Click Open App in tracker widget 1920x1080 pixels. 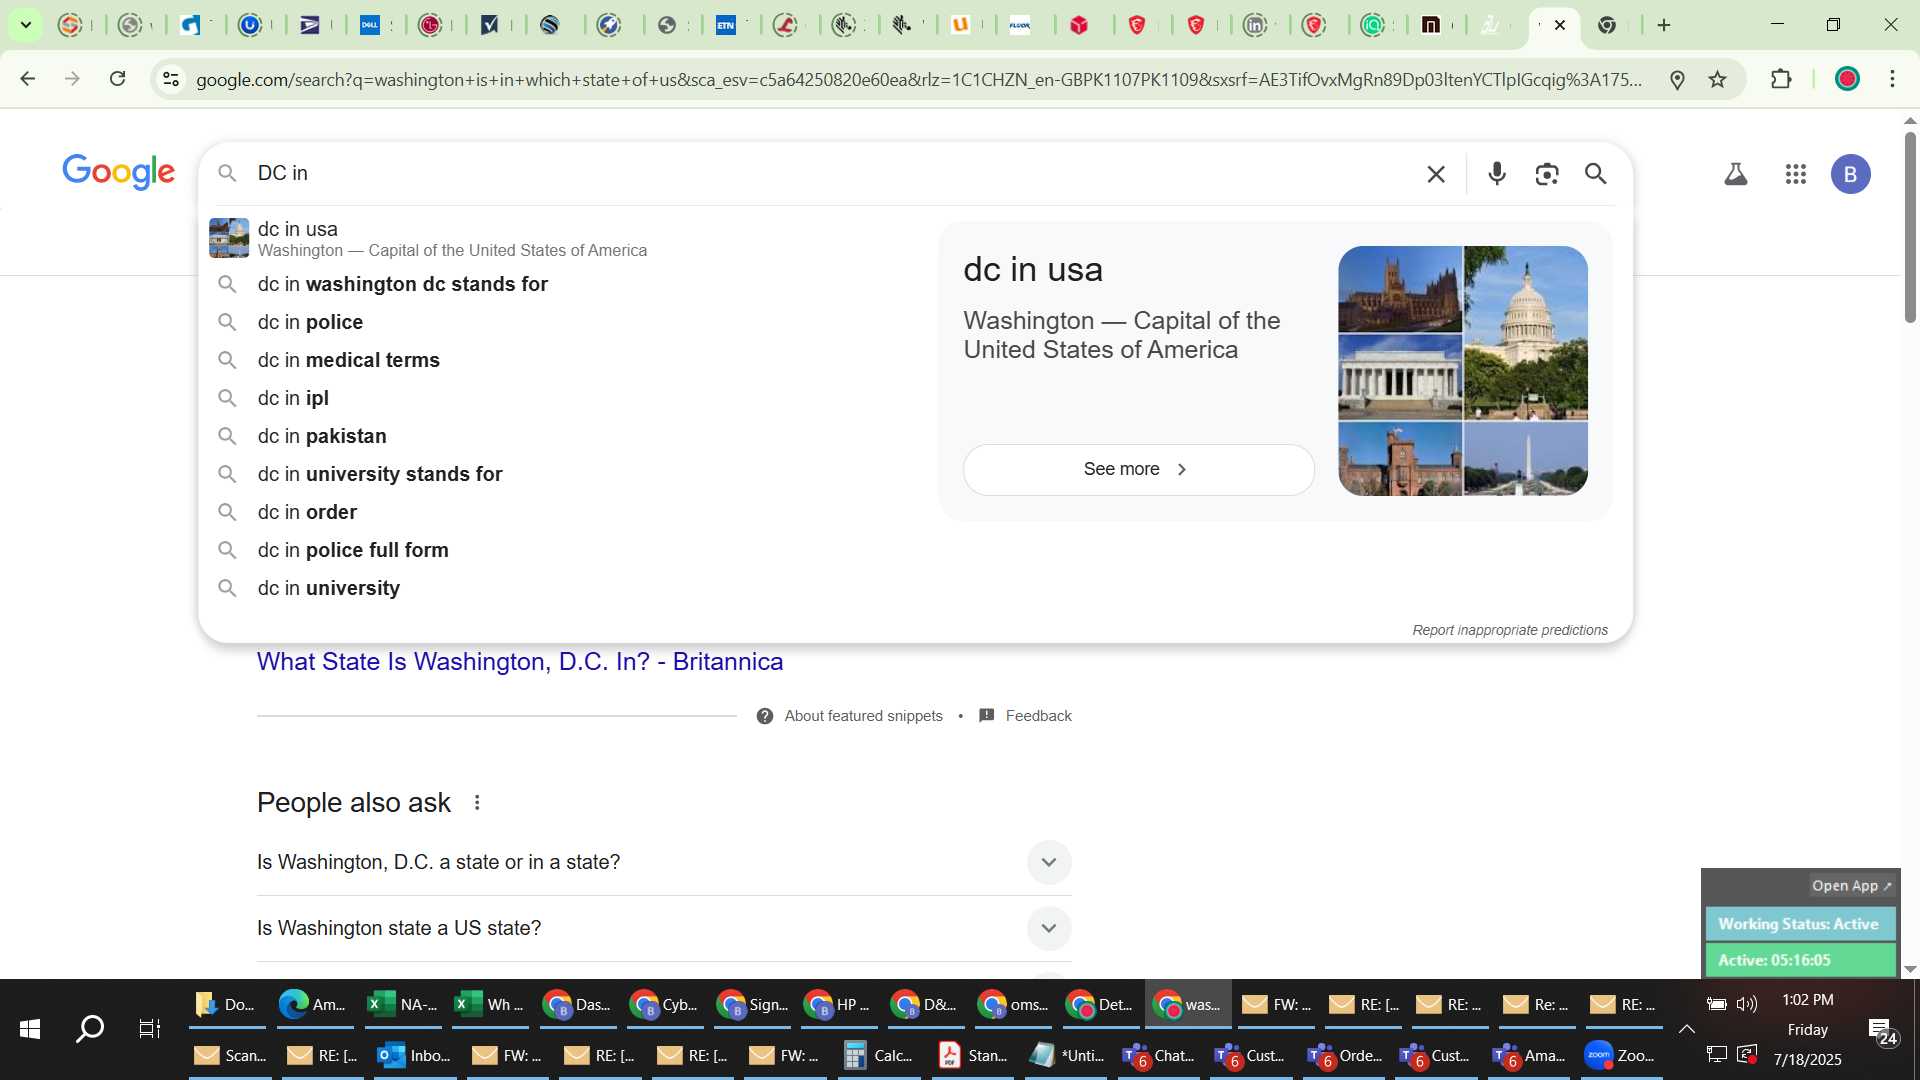1851,886
